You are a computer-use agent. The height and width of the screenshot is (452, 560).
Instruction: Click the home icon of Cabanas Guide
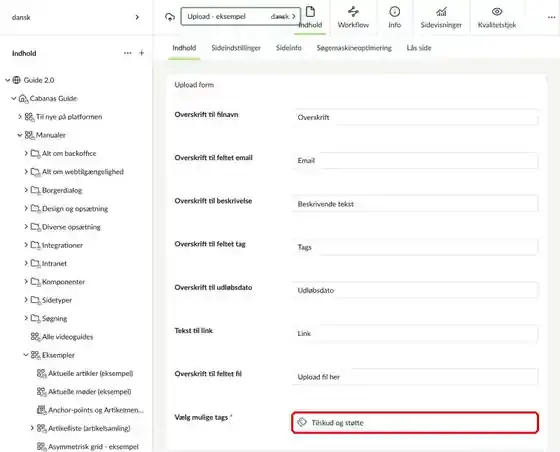pyautogui.click(x=23, y=99)
